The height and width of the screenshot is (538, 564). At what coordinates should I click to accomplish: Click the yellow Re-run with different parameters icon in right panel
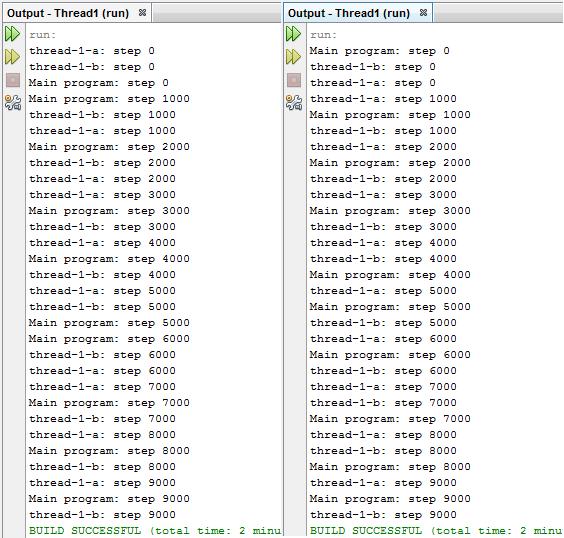pos(294,57)
